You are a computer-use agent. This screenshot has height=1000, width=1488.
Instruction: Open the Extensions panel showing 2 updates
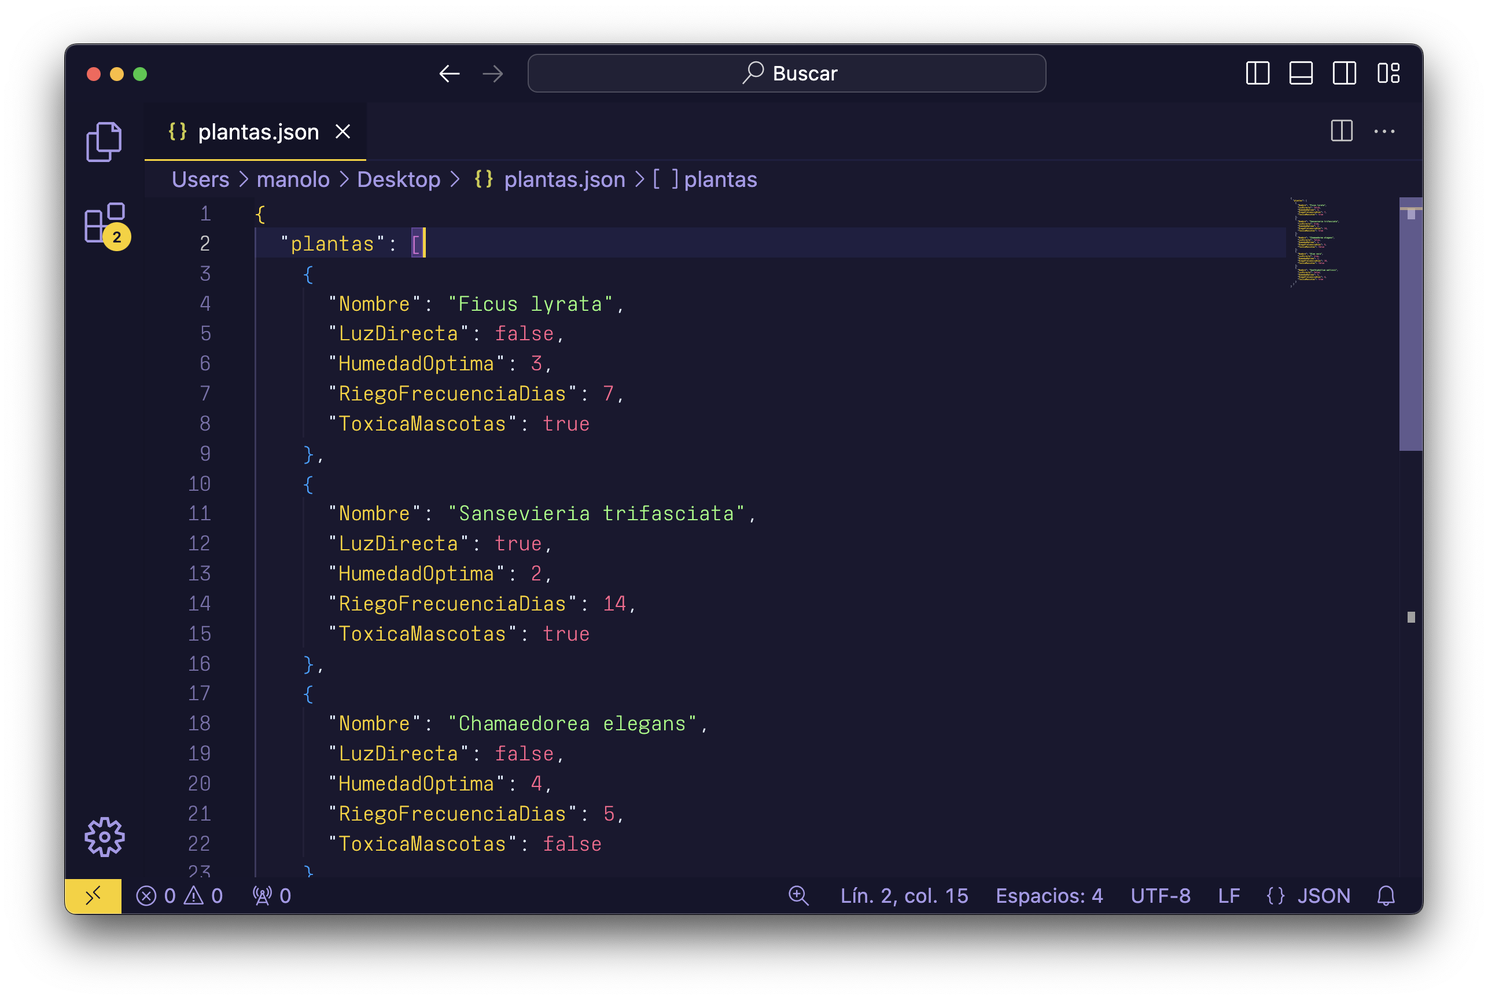(x=104, y=225)
